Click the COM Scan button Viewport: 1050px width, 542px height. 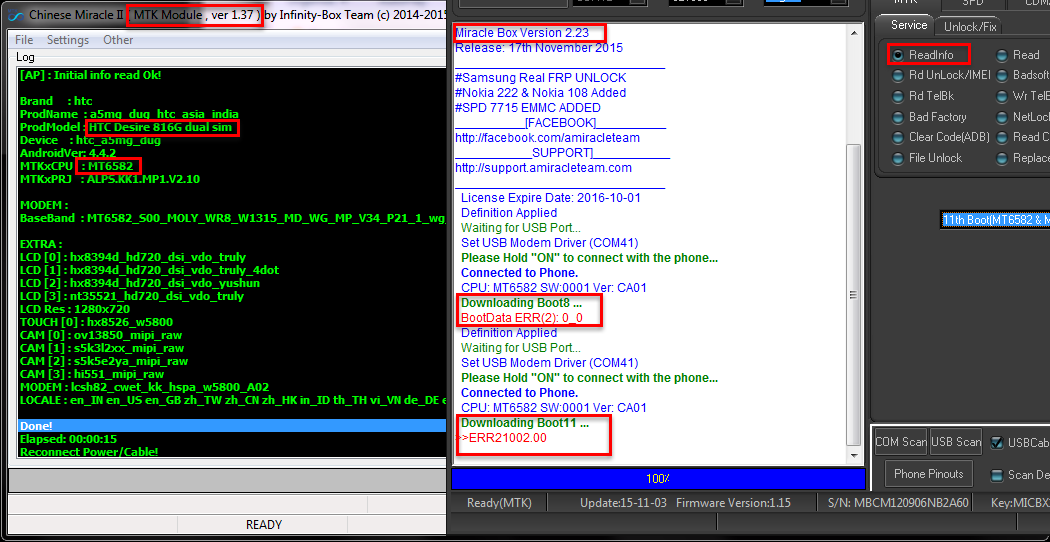pos(901,442)
